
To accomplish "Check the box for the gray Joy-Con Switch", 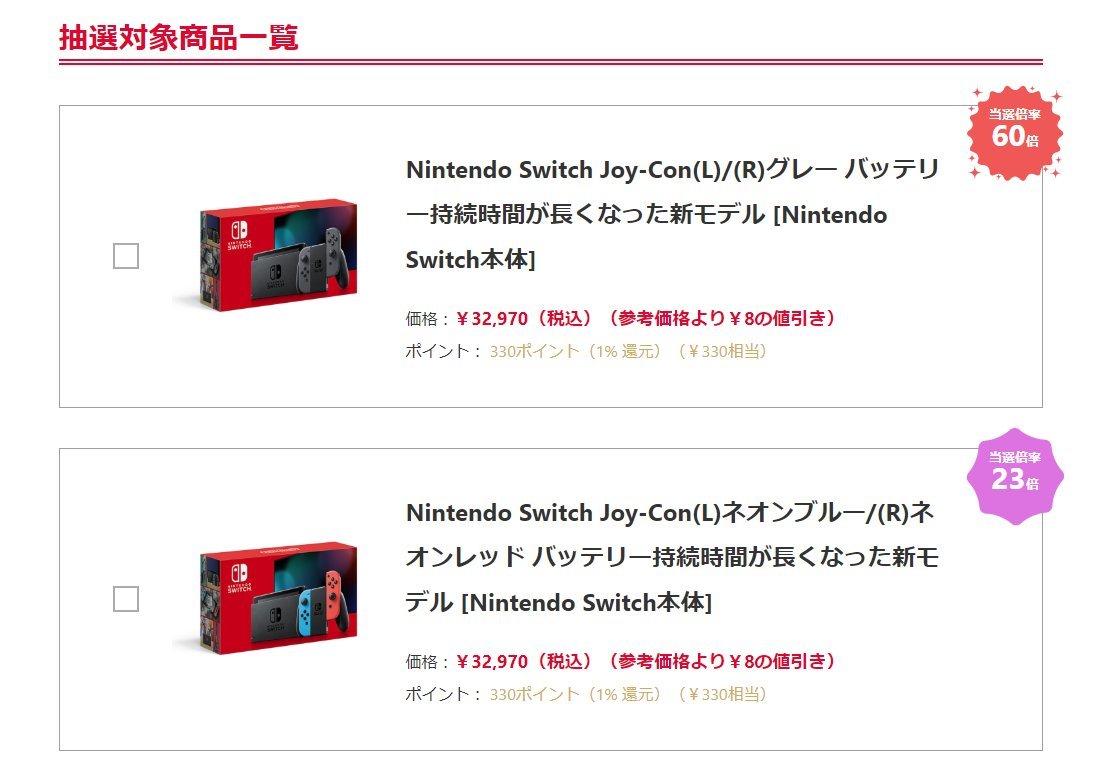I will pos(126,257).
